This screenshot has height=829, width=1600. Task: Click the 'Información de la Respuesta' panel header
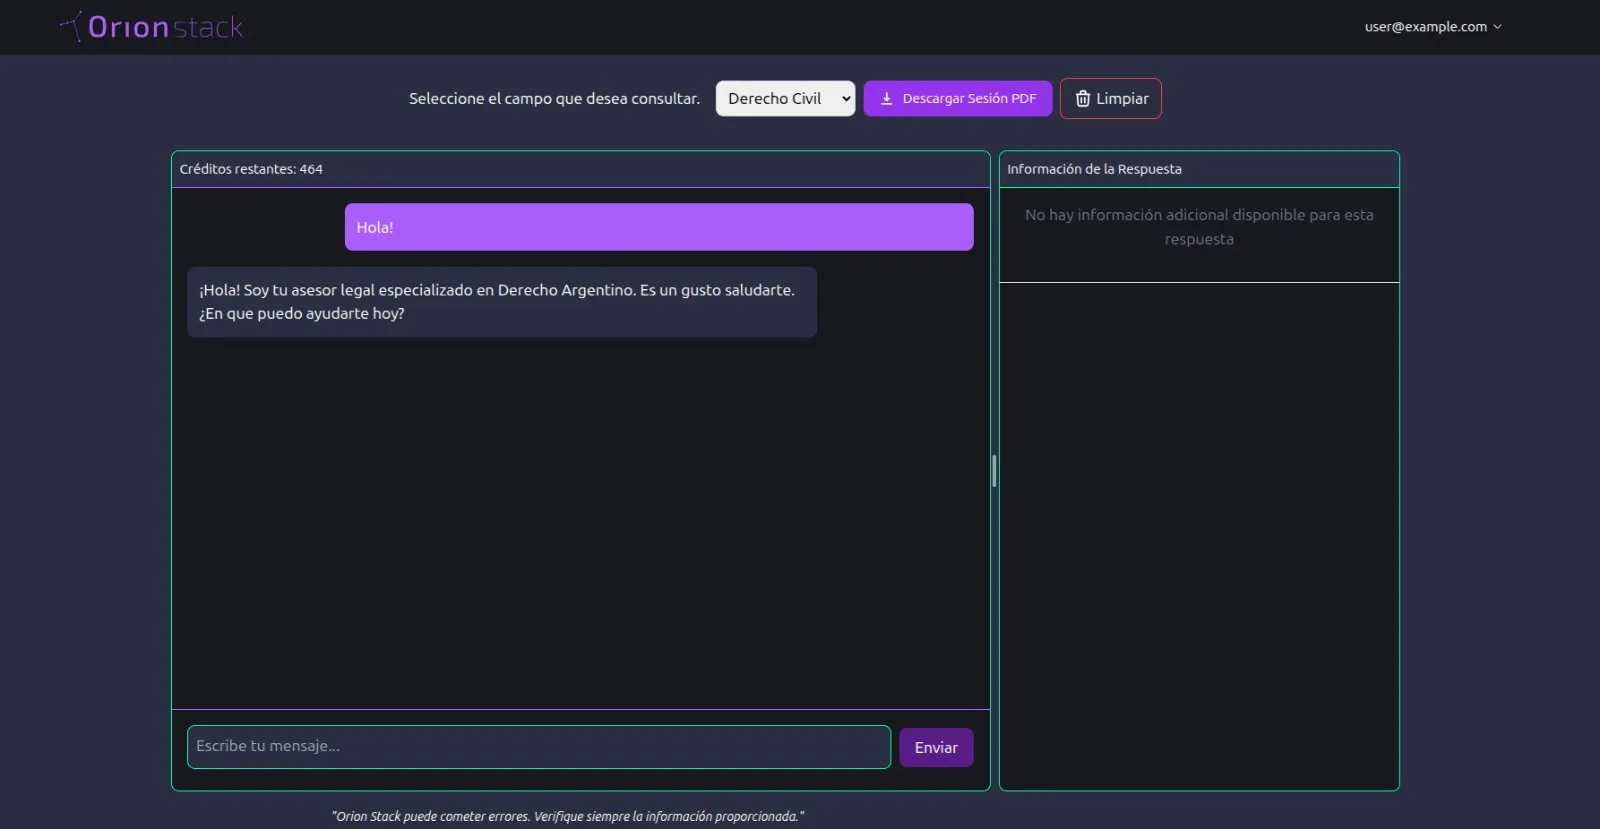coord(1094,169)
